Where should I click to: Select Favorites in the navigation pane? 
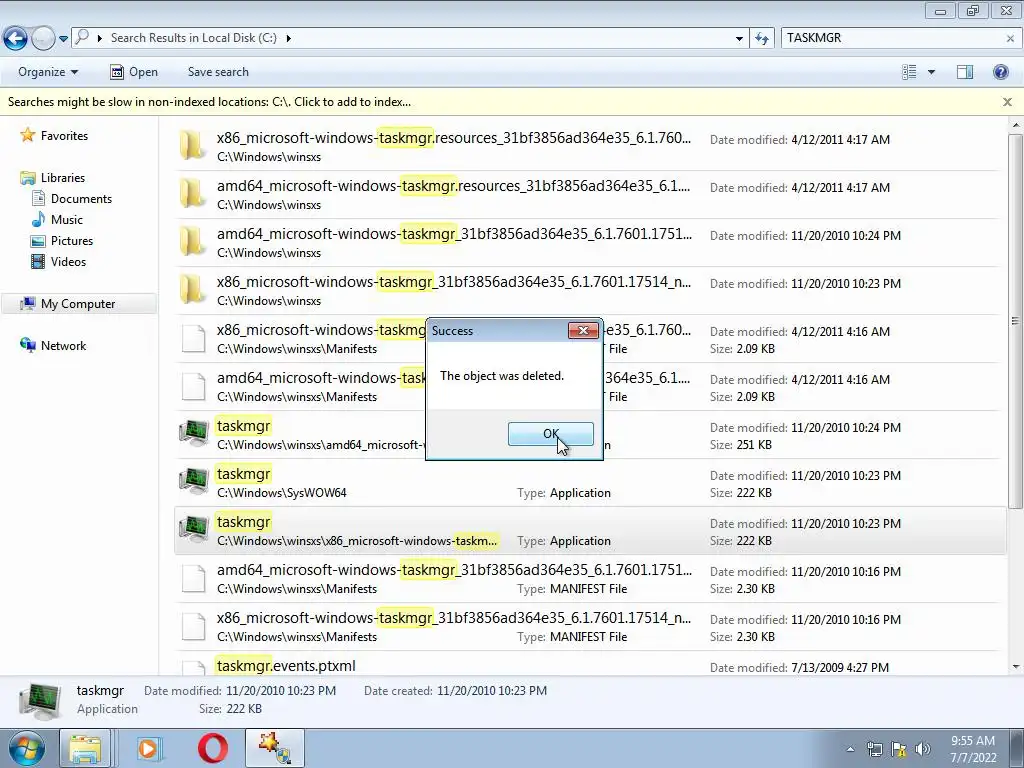coord(64,136)
